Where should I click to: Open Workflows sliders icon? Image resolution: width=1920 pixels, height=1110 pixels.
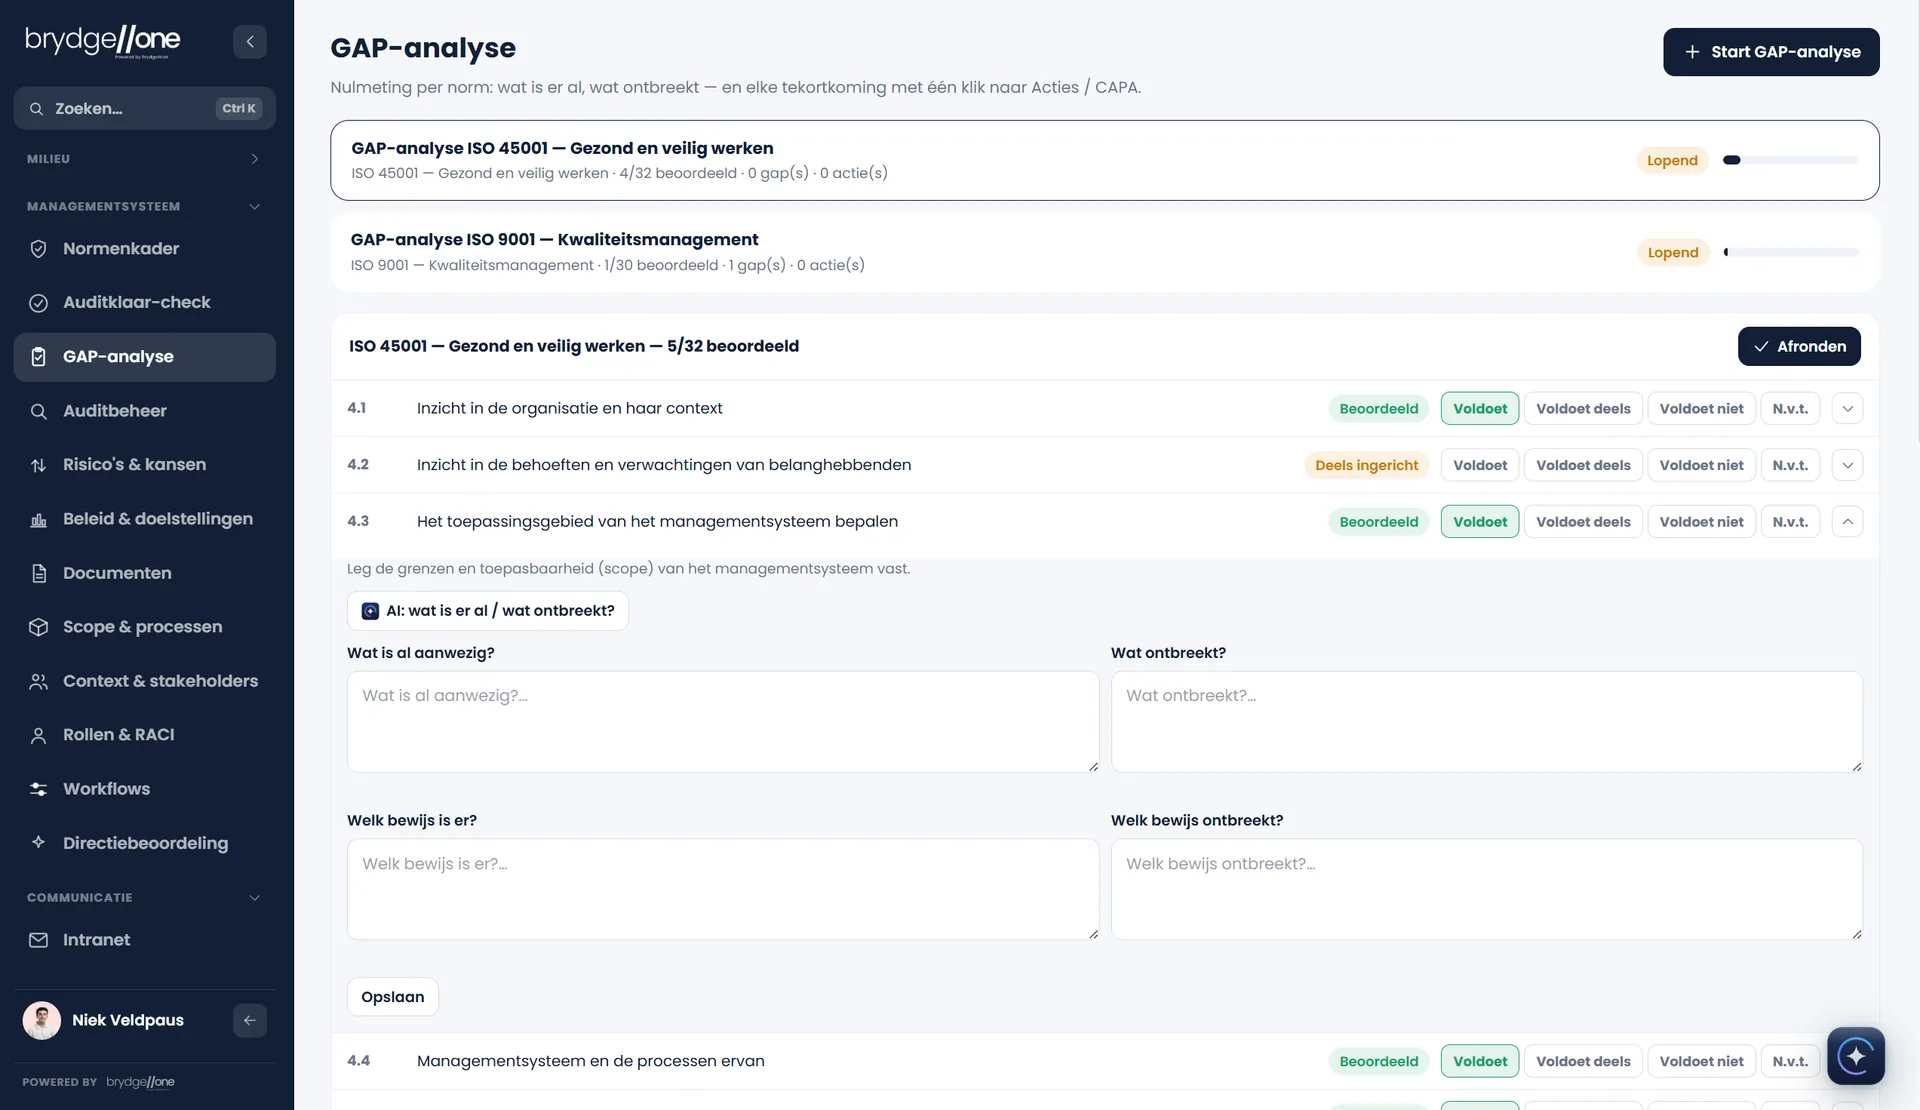pyautogui.click(x=38, y=789)
